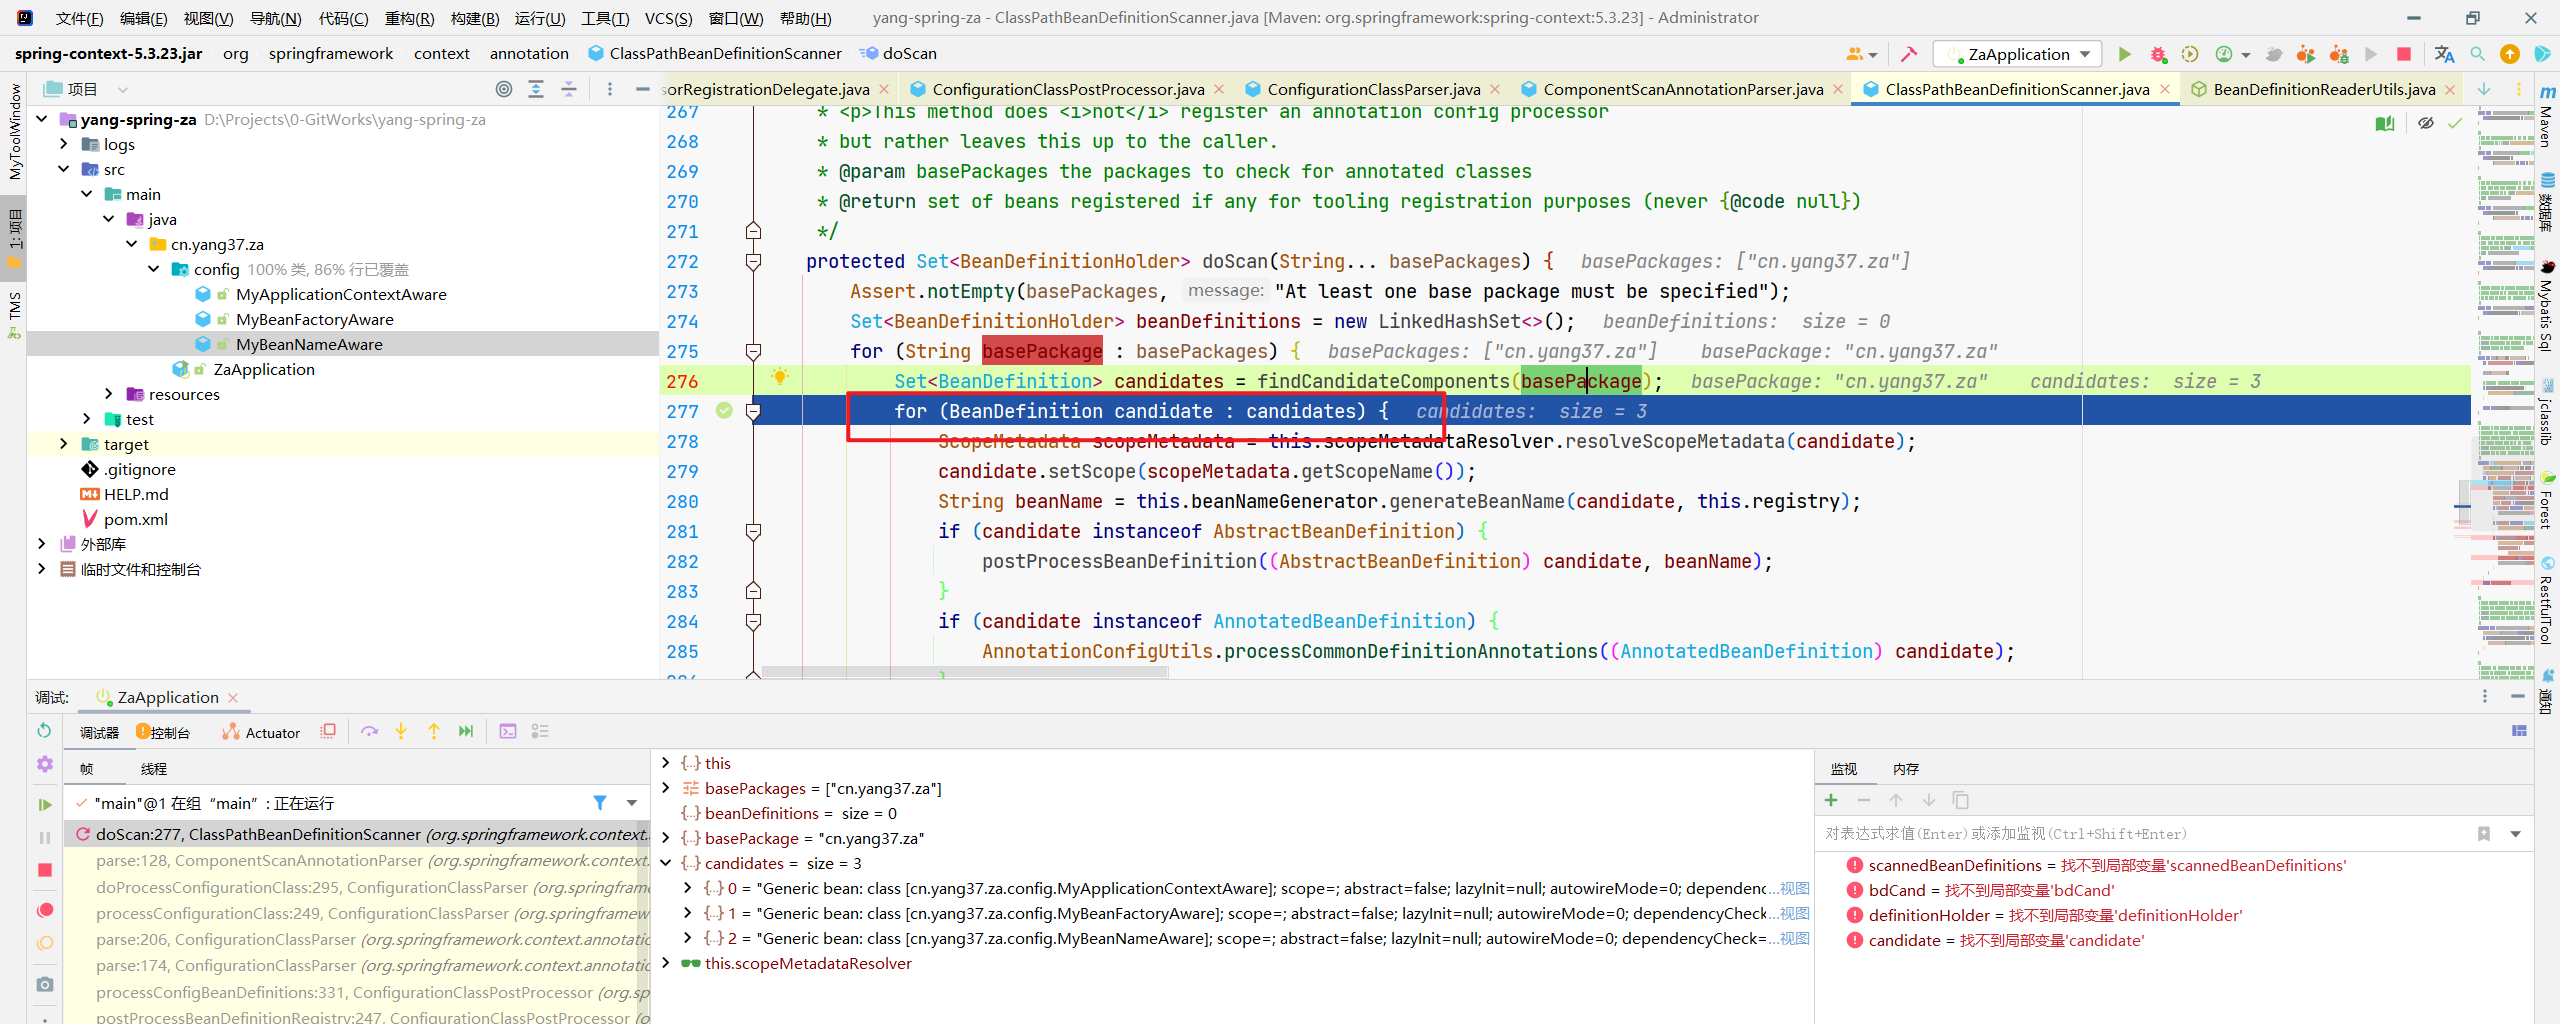The height and width of the screenshot is (1024, 2560).
Task: Expand the logs folder in project tree
Action: pos(64,144)
